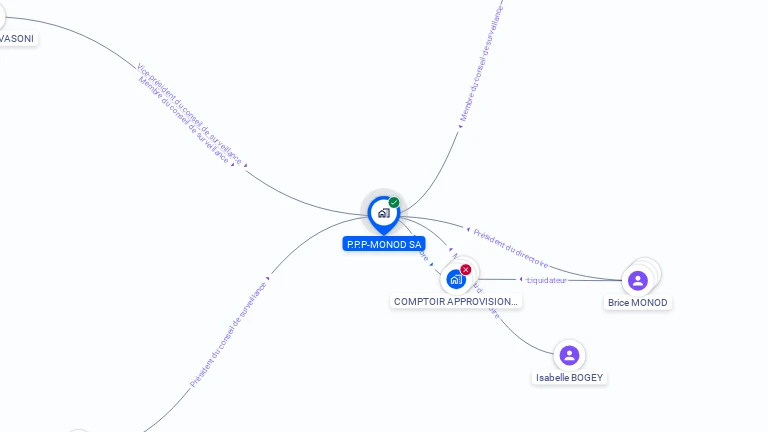Click the arrow marker beside Liquidateur

coord(521,279)
